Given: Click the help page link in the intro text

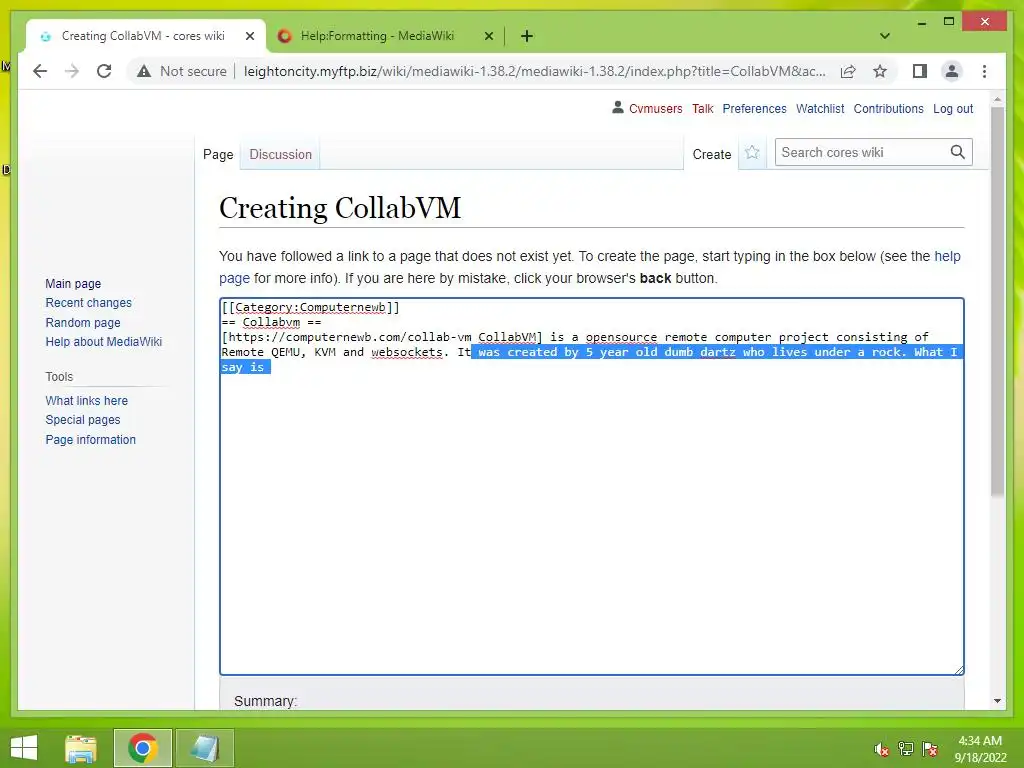Looking at the screenshot, I should tap(947, 256).
